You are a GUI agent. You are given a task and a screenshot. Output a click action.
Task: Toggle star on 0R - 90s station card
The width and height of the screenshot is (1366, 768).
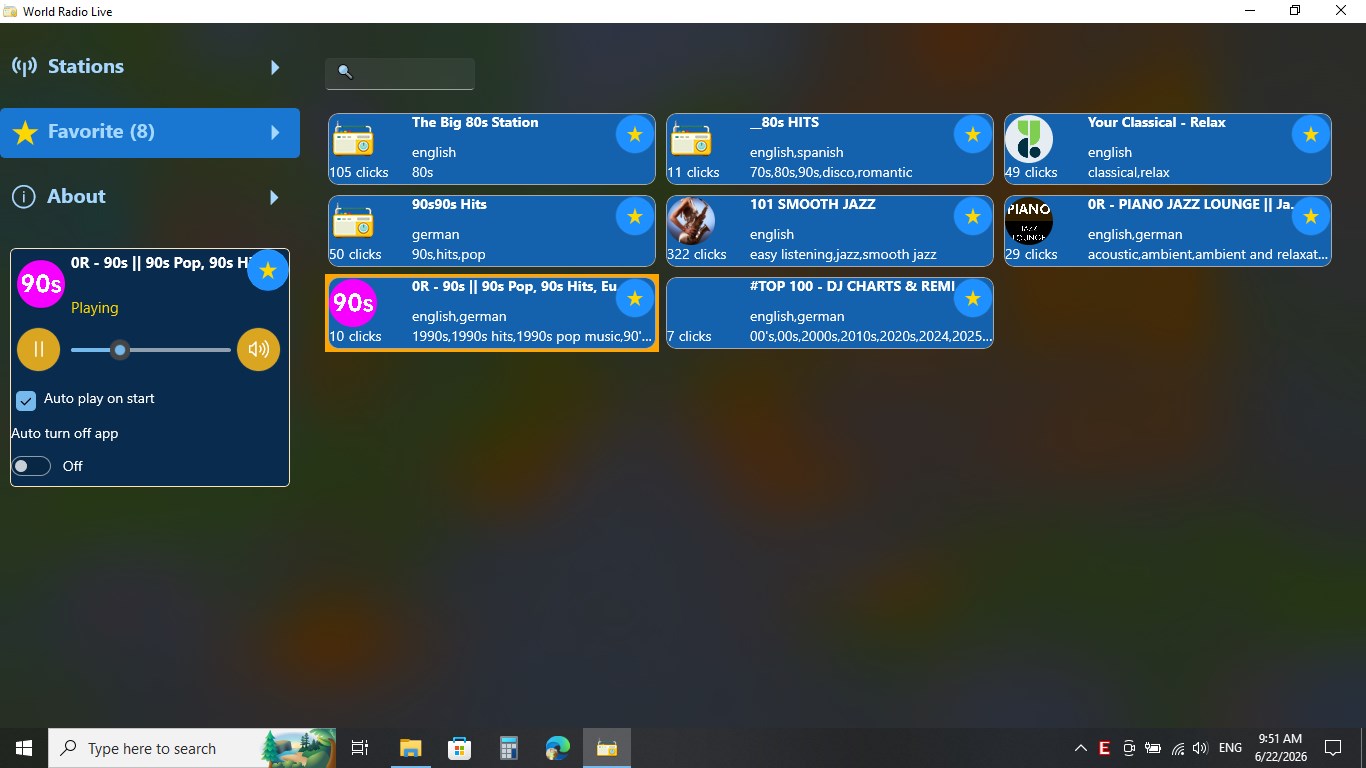[634, 298]
